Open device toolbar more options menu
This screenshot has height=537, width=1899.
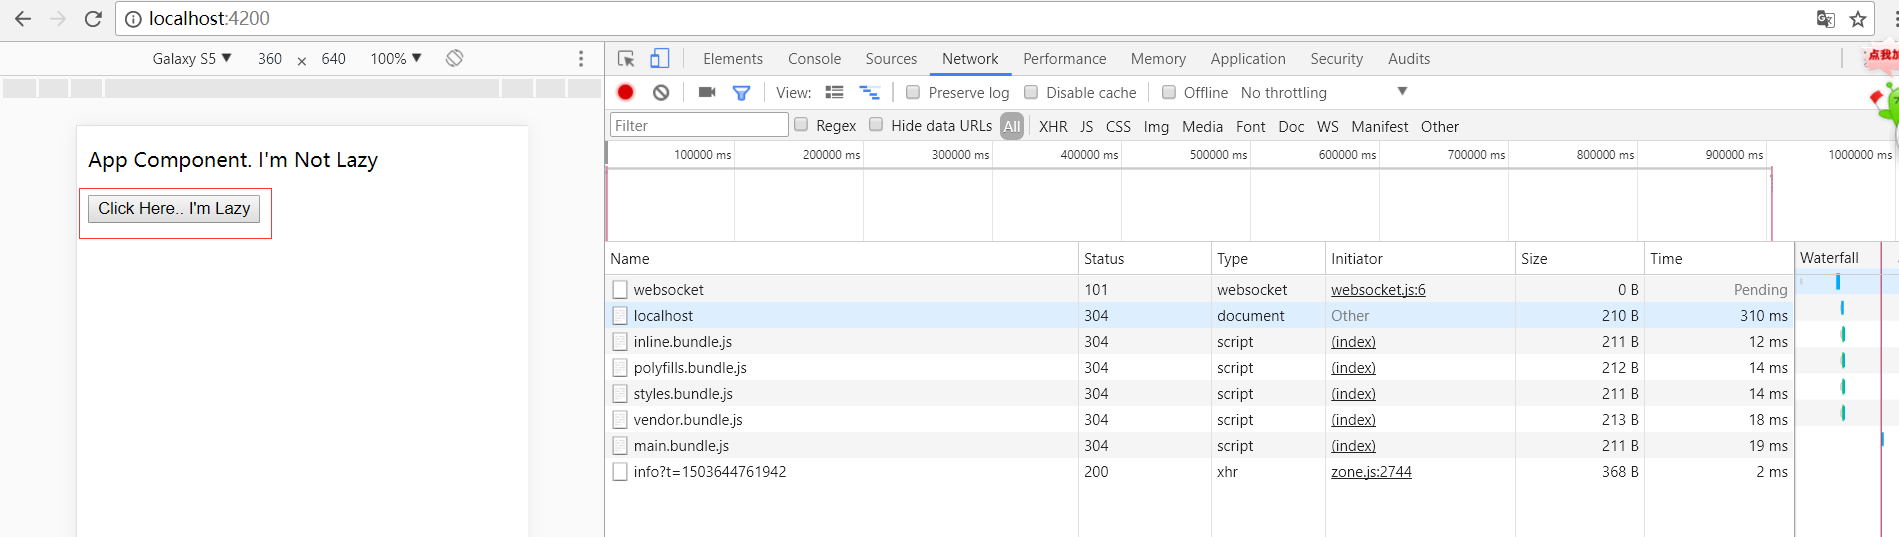pyautogui.click(x=581, y=58)
